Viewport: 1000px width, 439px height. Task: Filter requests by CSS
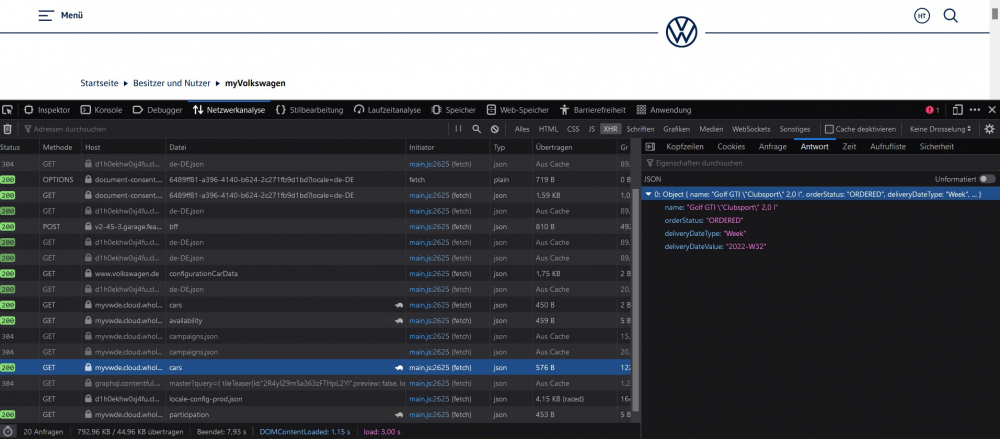tap(573, 129)
